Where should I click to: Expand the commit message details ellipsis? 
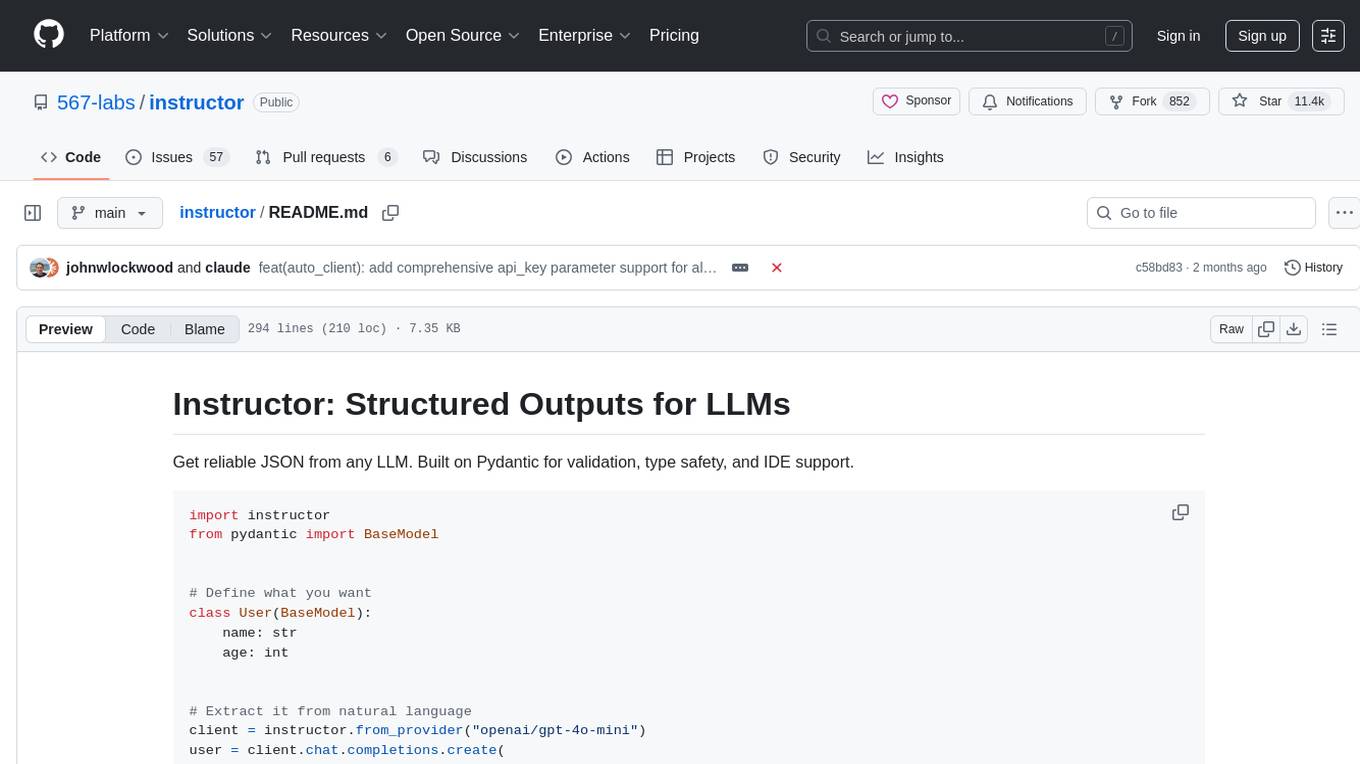click(x=740, y=268)
